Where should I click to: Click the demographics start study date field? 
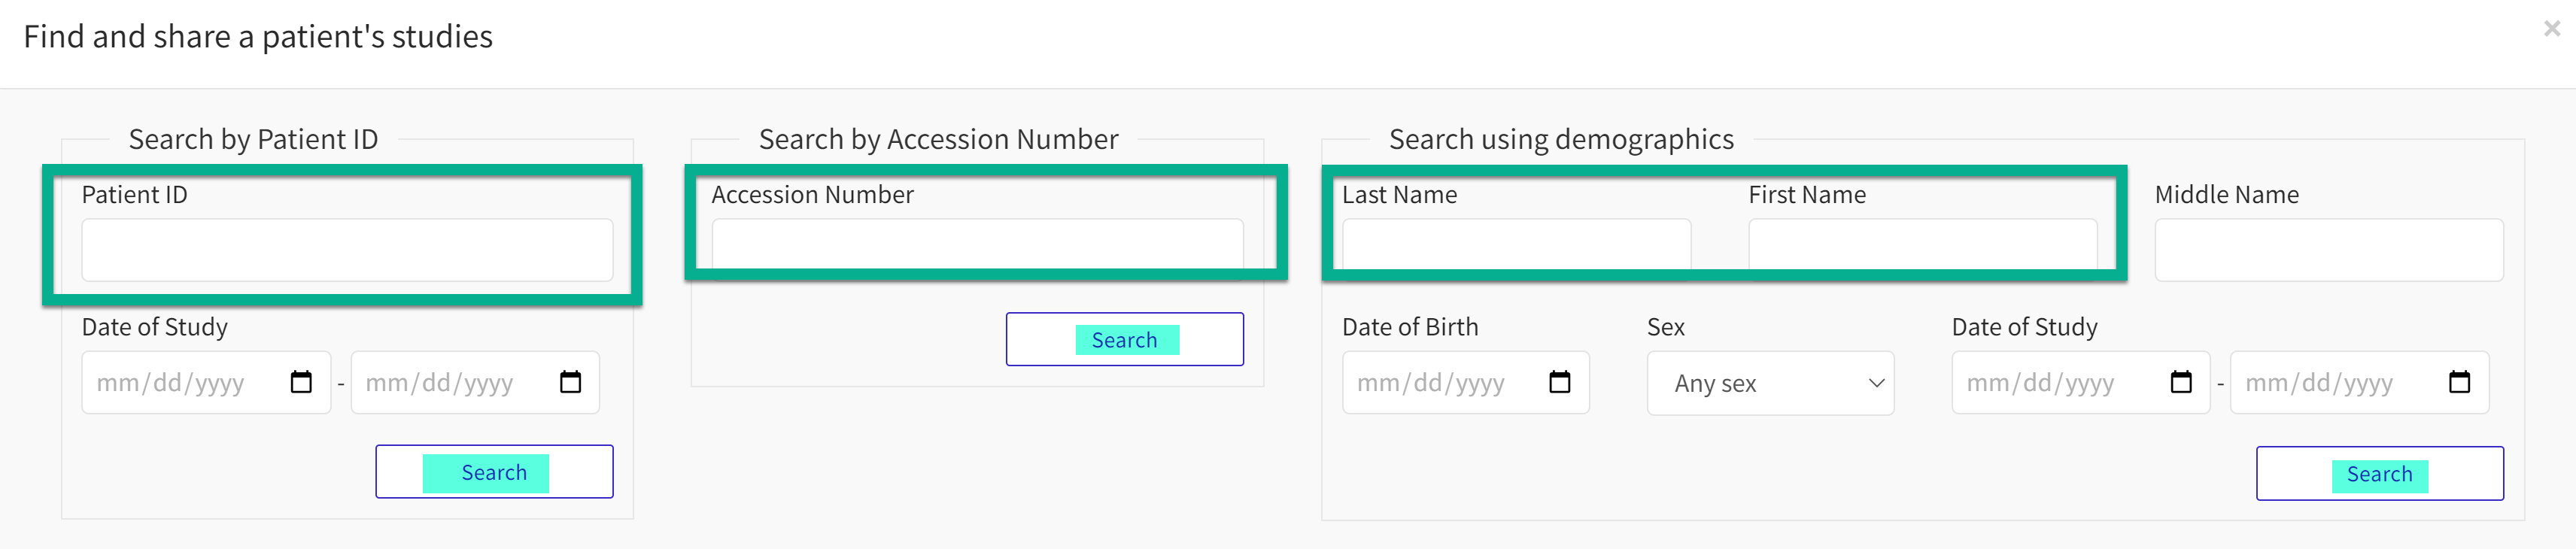click(x=2050, y=381)
